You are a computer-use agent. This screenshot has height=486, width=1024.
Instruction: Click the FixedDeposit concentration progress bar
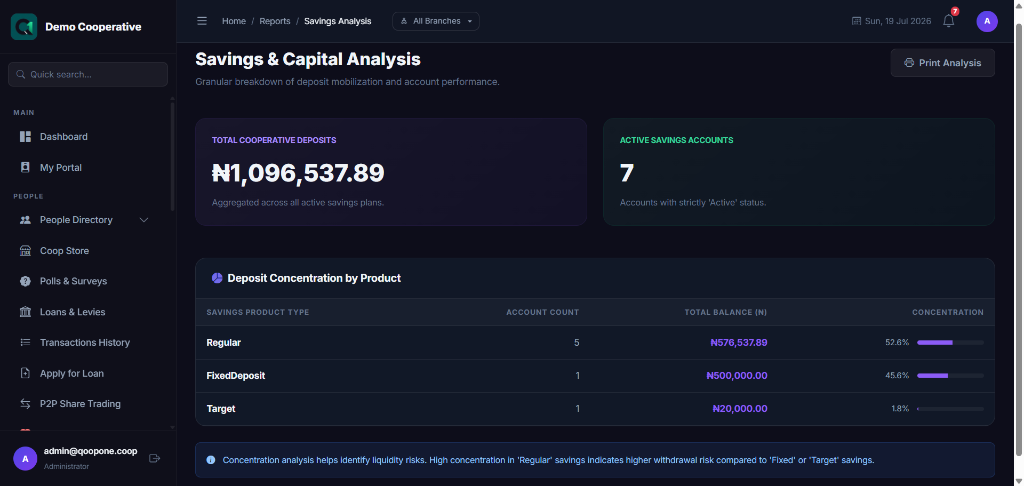pyautogui.click(x=950, y=376)
